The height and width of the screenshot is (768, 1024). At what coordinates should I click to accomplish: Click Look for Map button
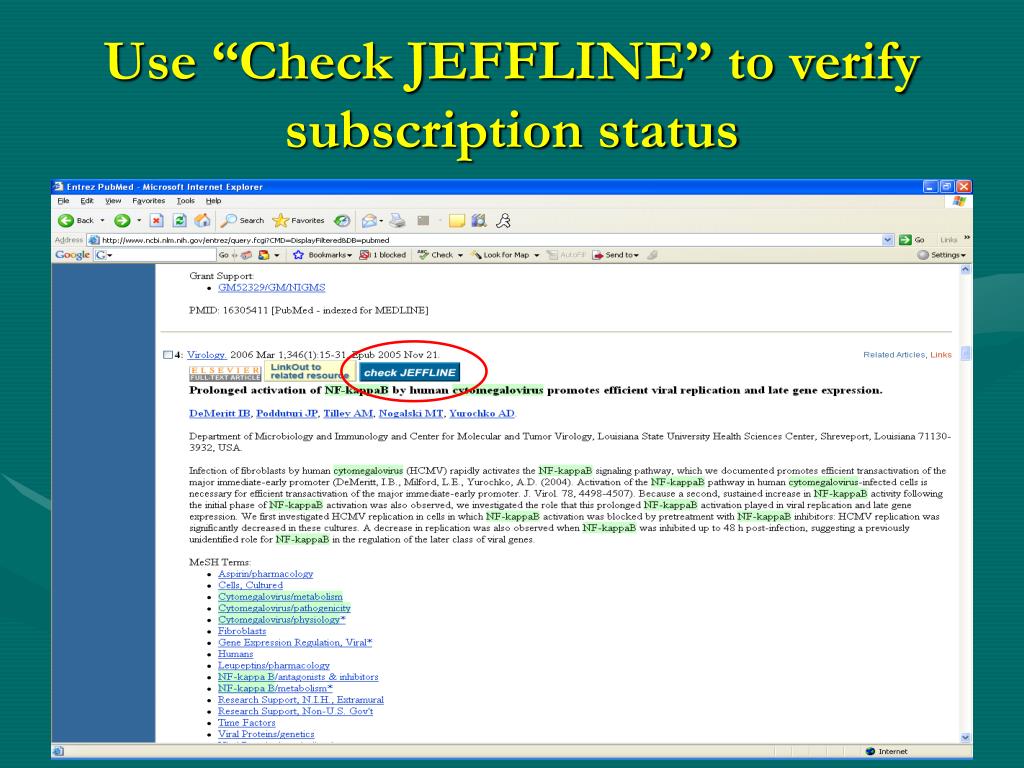501,255
